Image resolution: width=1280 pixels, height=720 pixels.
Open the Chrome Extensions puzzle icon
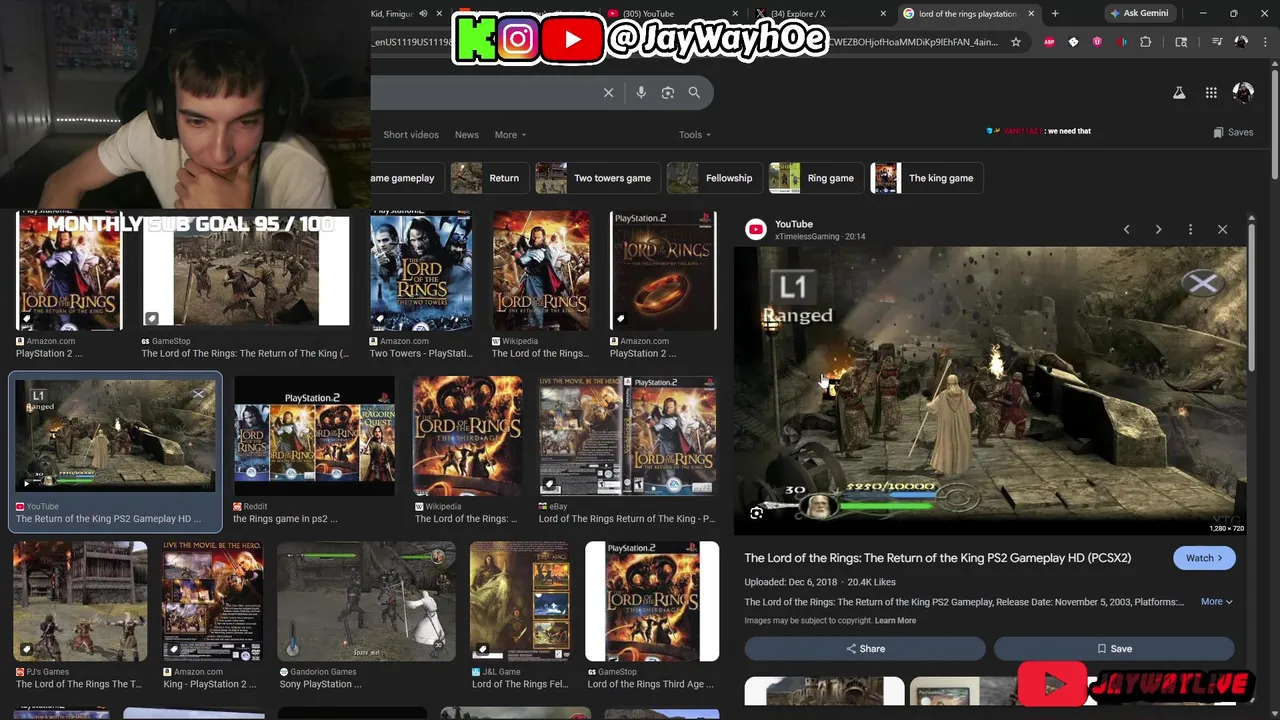click(1146, 42)
